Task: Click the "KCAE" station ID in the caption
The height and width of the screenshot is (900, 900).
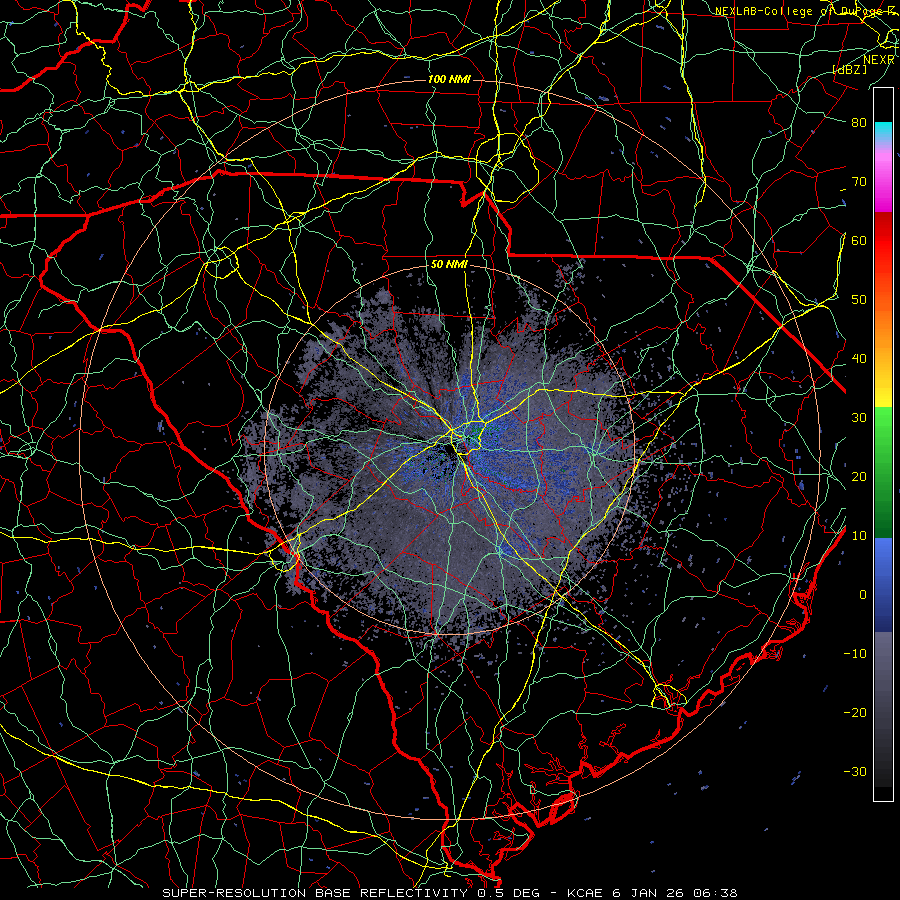Action: 585,893
